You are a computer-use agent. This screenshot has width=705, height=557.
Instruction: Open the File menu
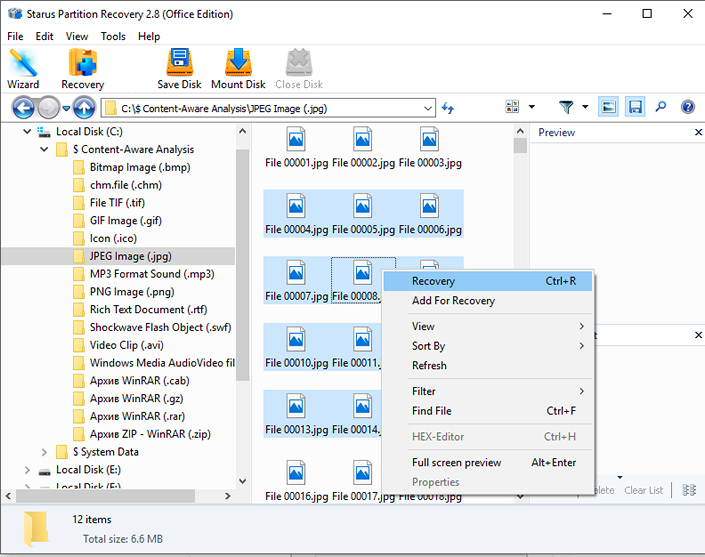tap(15, 36)
